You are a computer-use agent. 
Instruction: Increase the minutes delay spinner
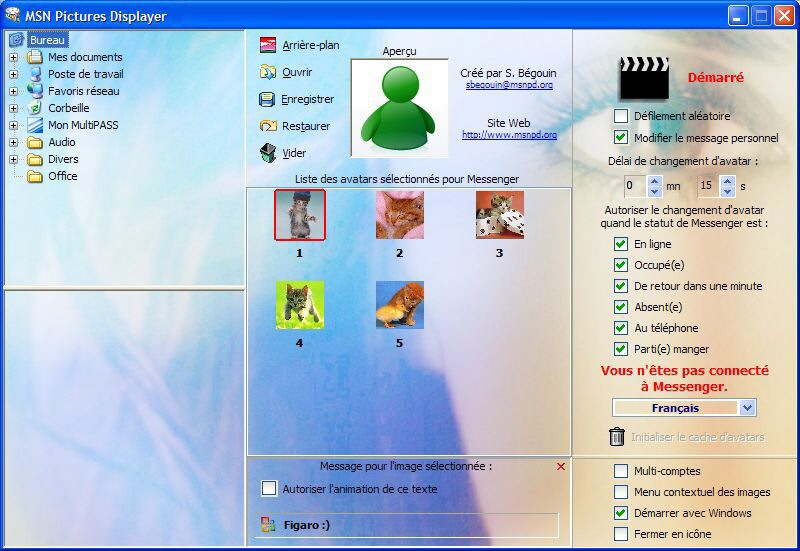[655, 181]
